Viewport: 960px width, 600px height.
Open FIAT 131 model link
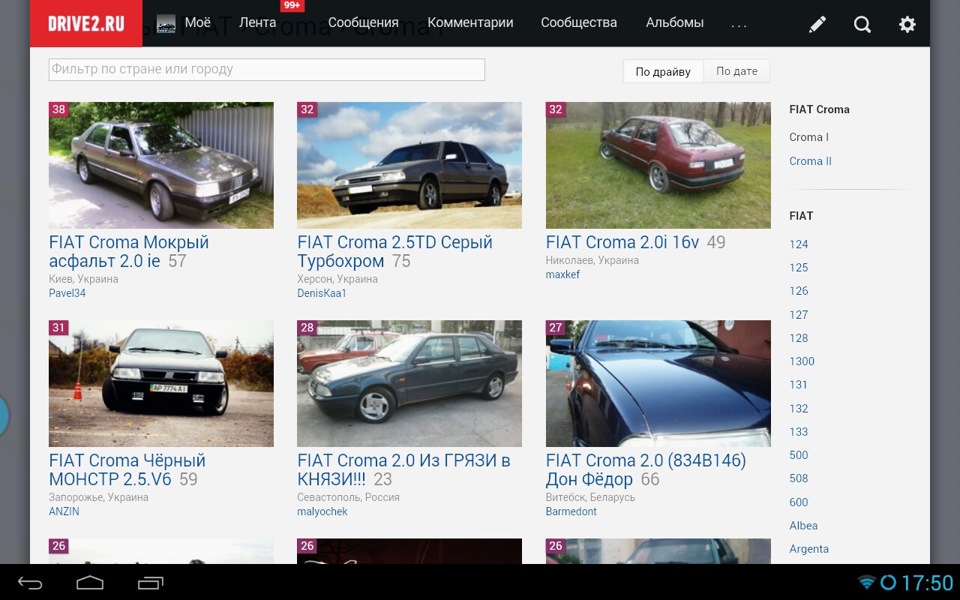tap(798, 384)
